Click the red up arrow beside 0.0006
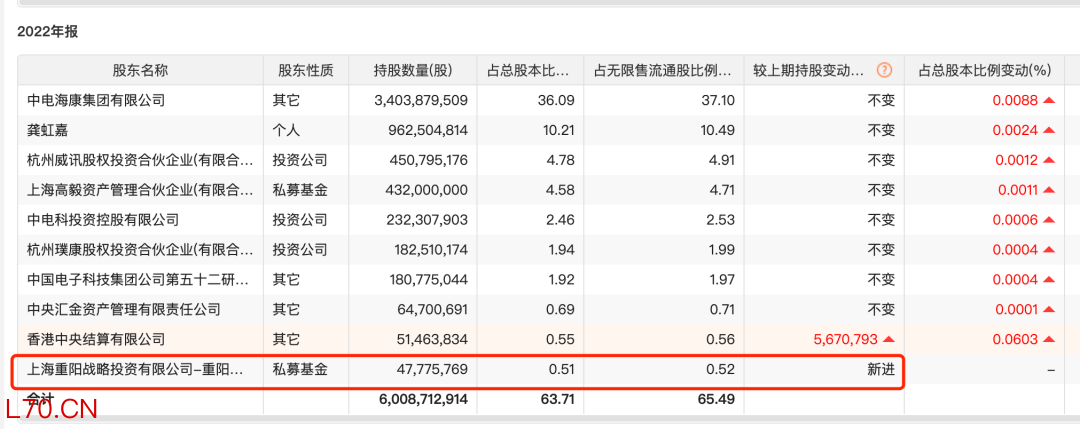Screen dimensions: 1080x429 coord(1048,220)
